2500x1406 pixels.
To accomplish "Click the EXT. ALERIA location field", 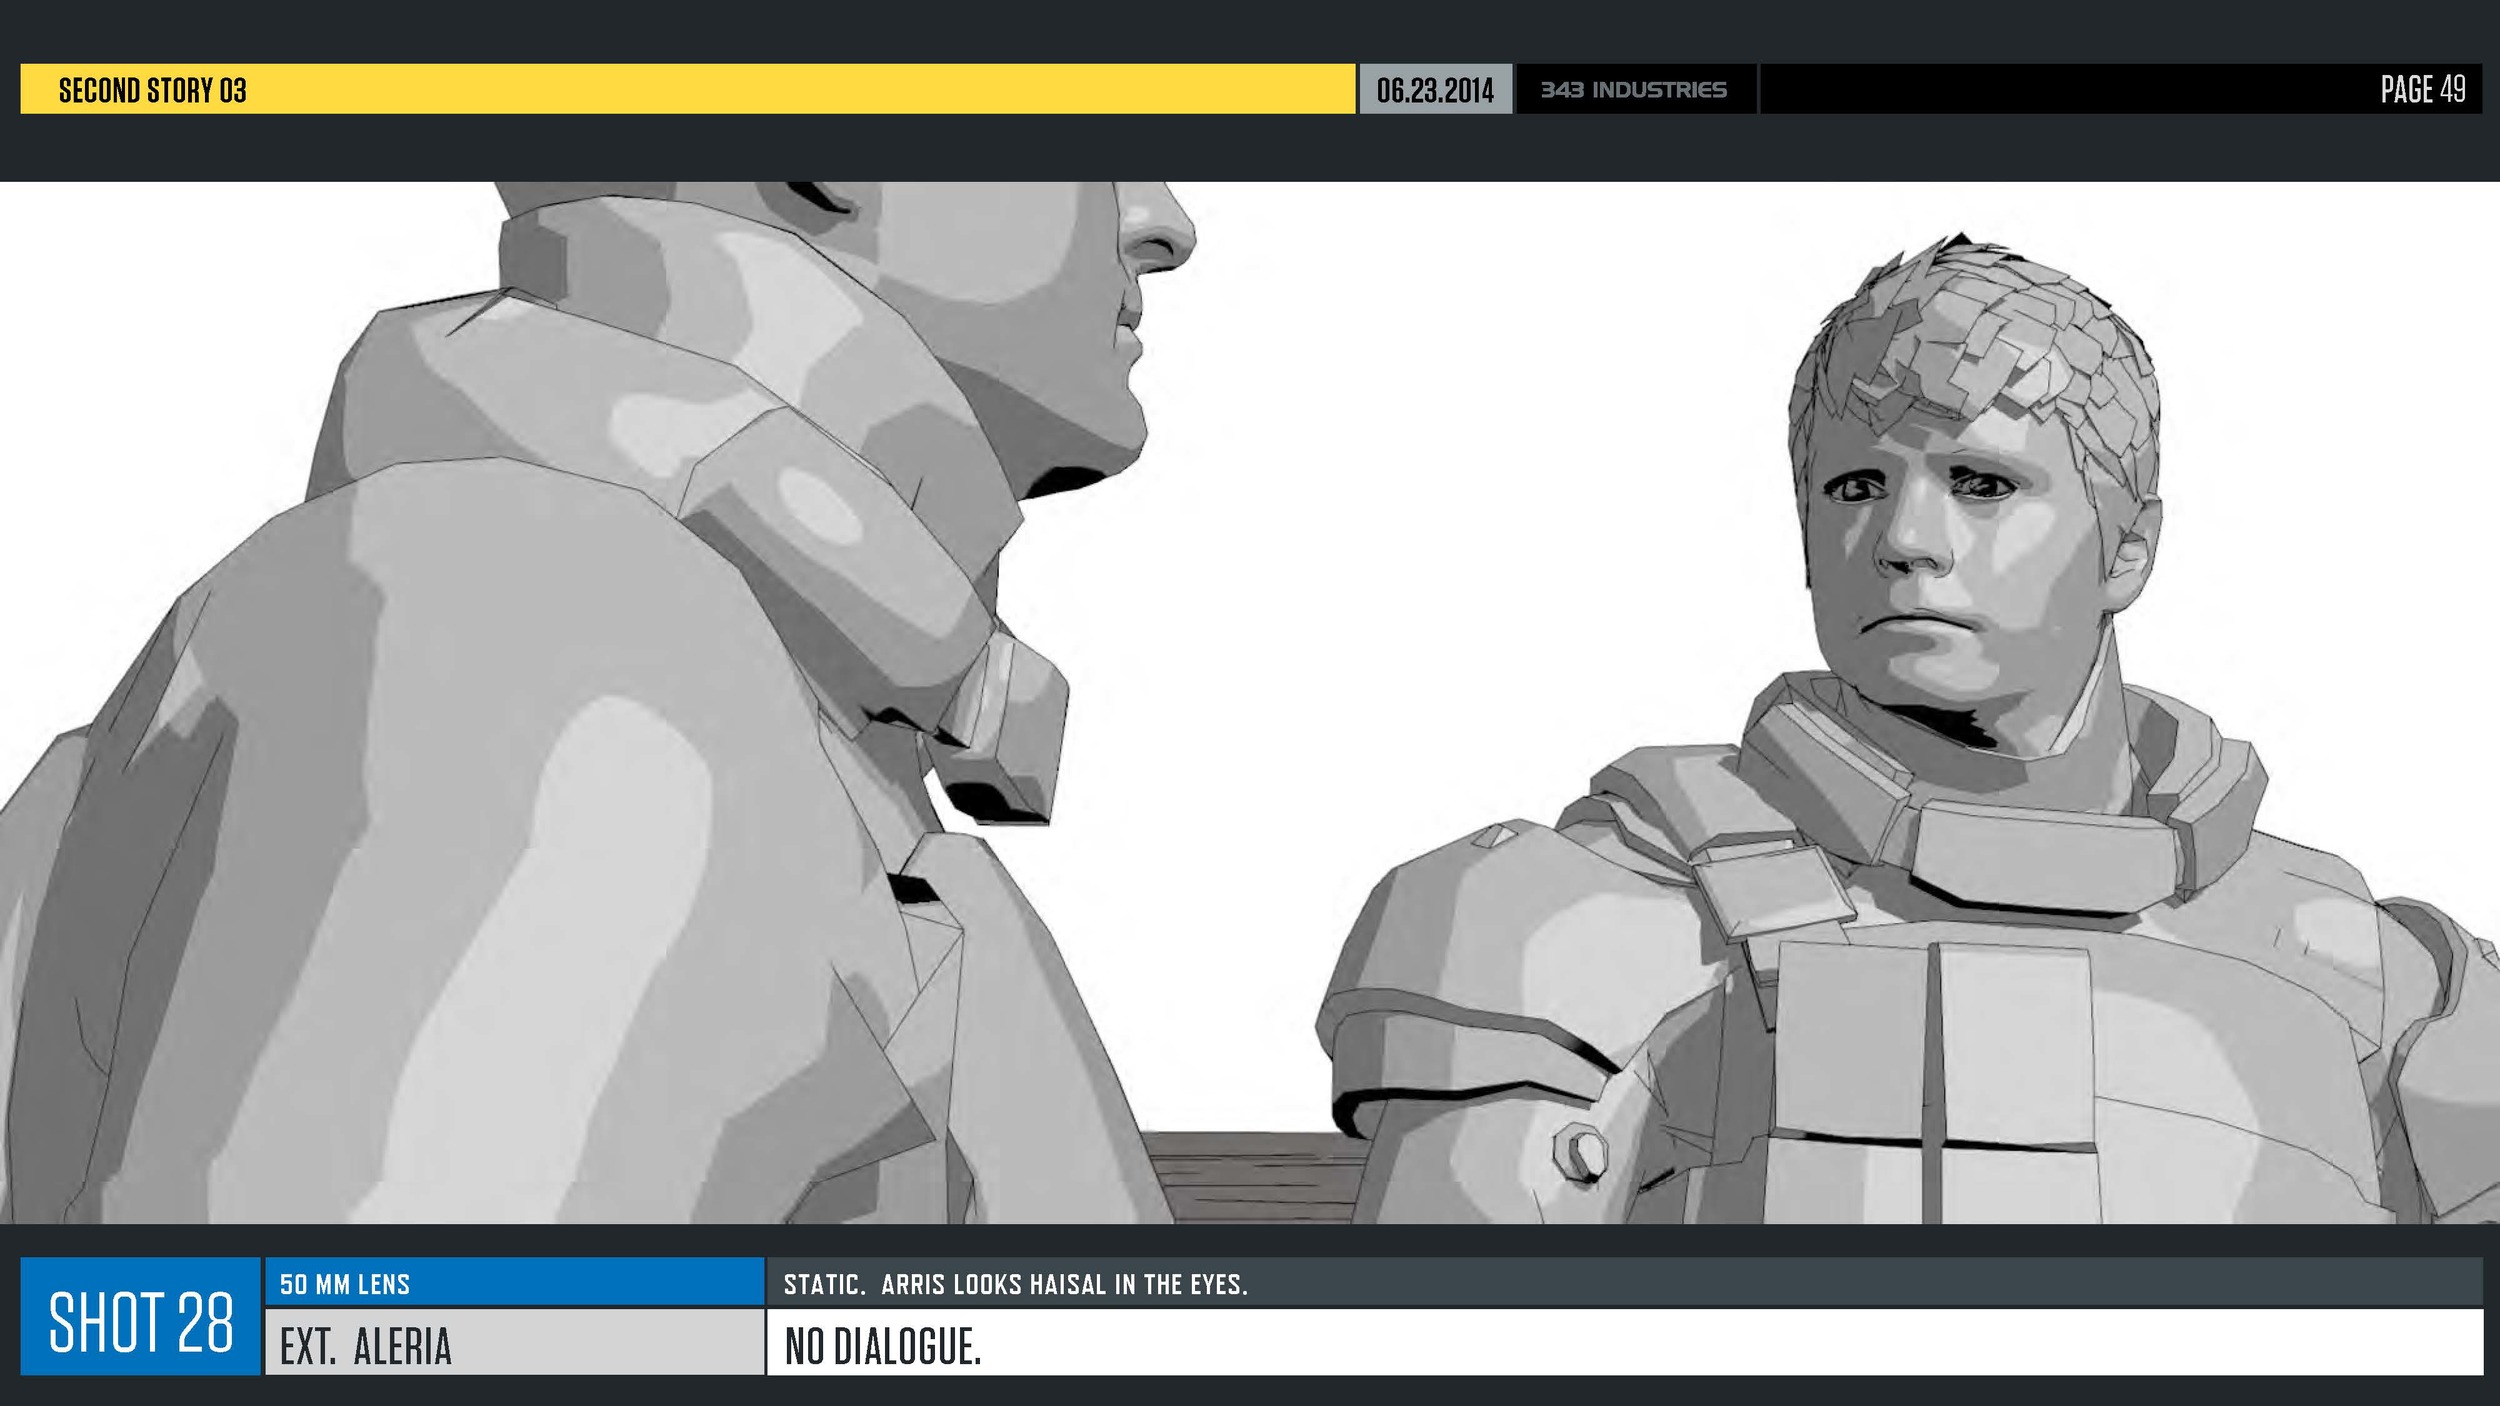I will click(x=365, y=1346).
